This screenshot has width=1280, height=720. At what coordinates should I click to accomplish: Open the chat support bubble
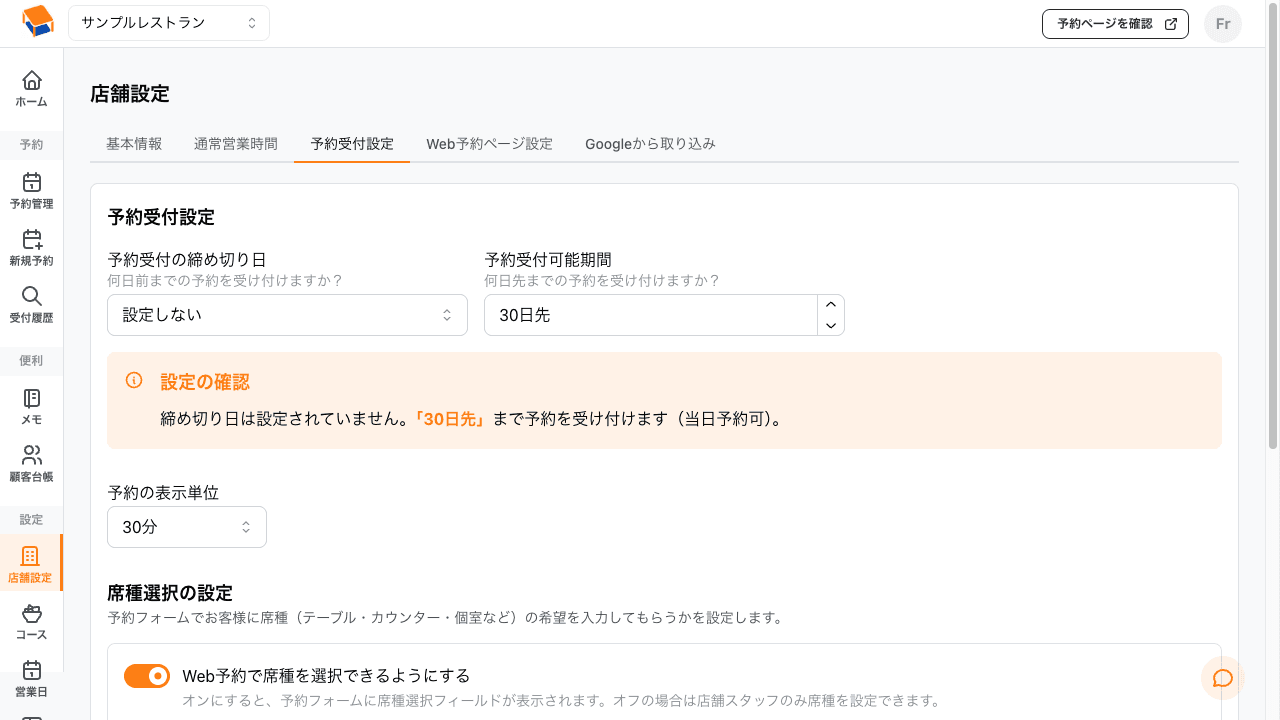coord(1222,678)
